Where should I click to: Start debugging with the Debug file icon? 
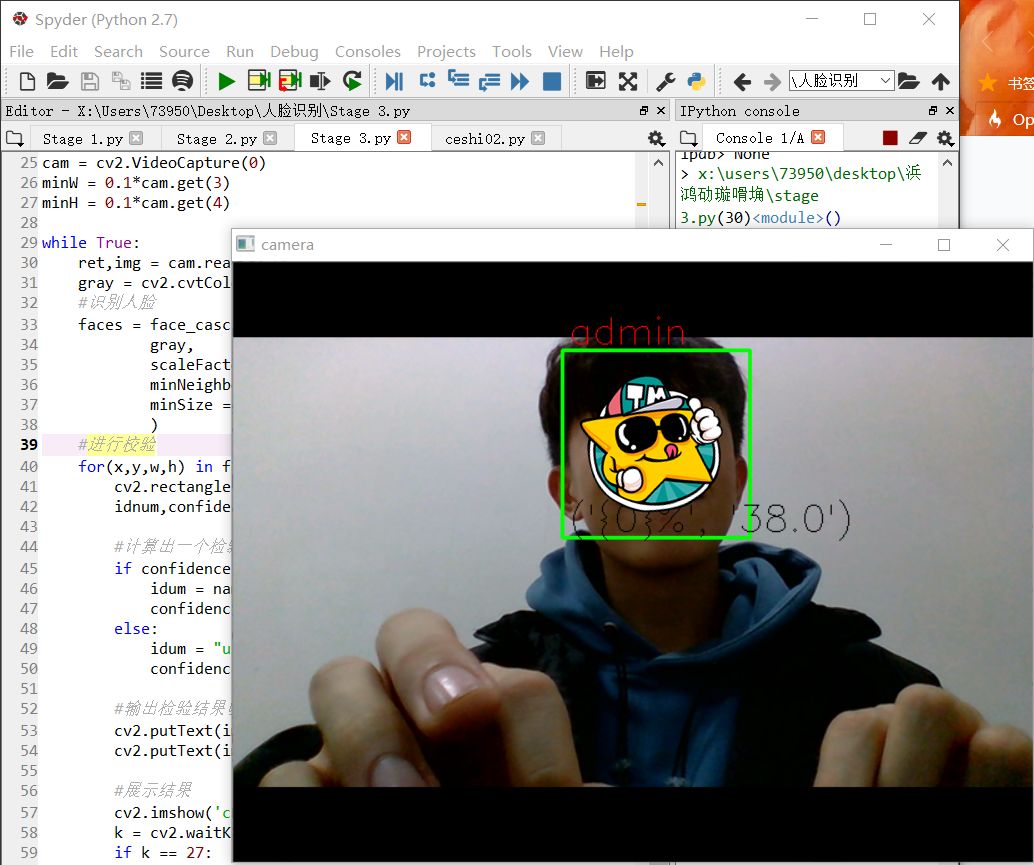point(394,82)
